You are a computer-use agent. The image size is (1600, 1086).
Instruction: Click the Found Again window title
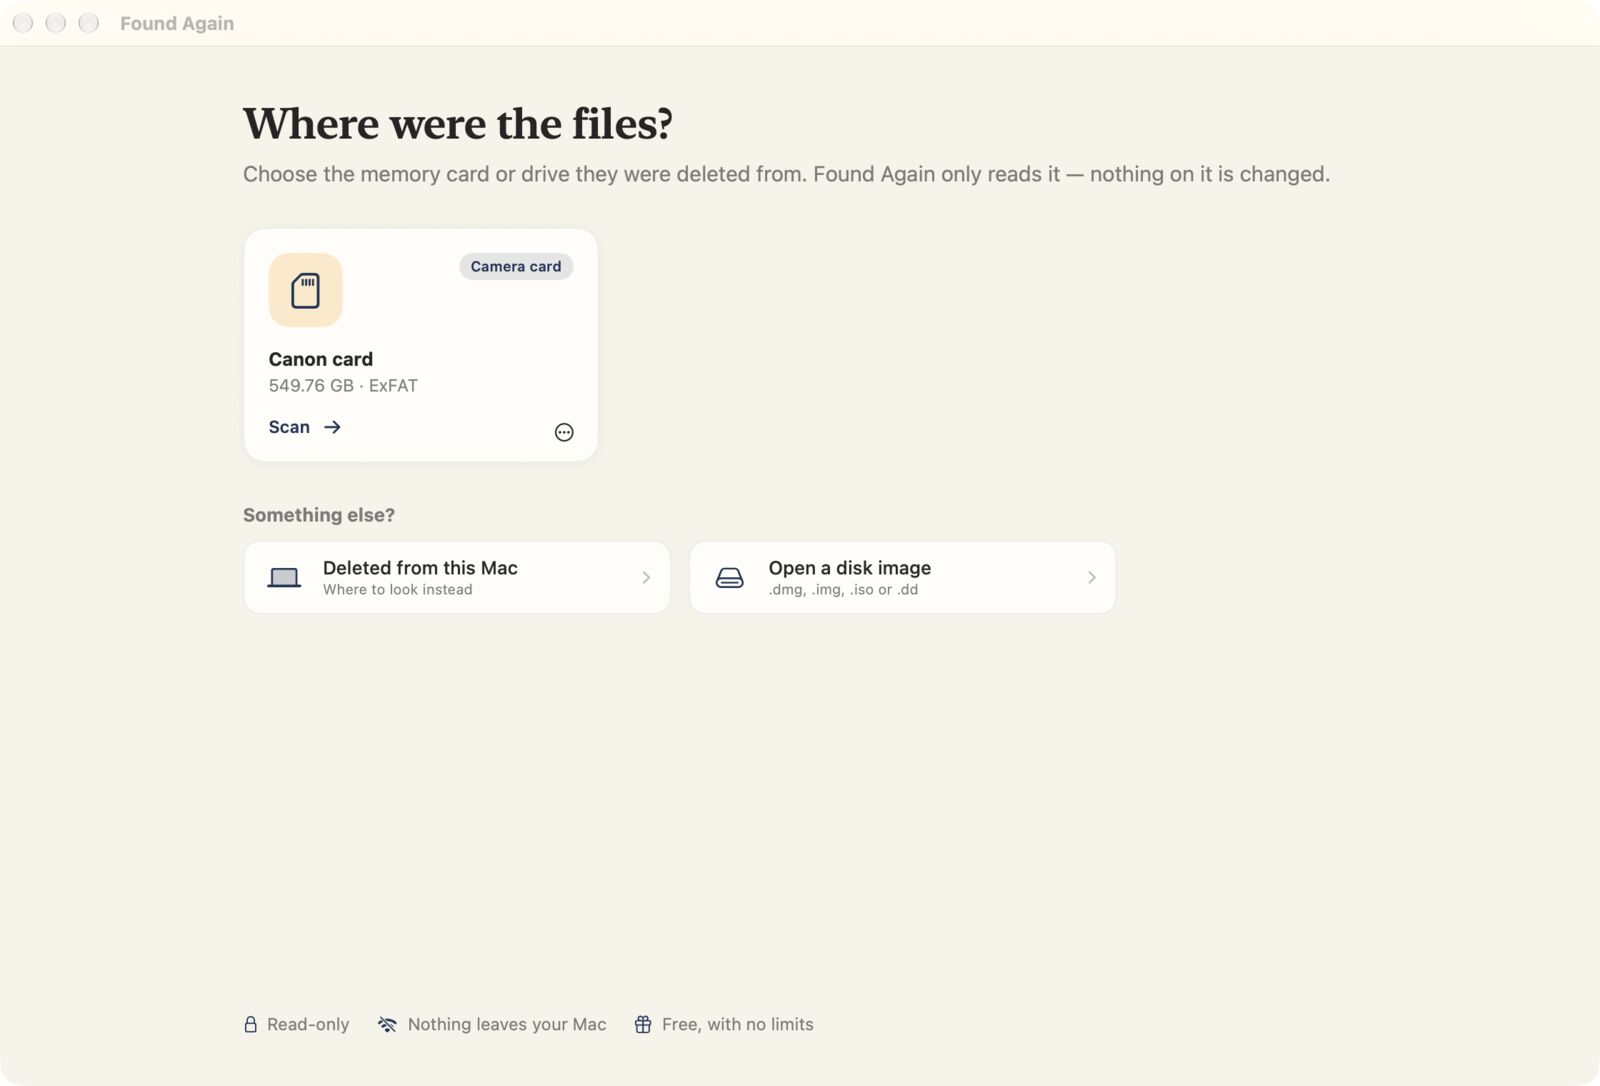[x=177, y=23]
